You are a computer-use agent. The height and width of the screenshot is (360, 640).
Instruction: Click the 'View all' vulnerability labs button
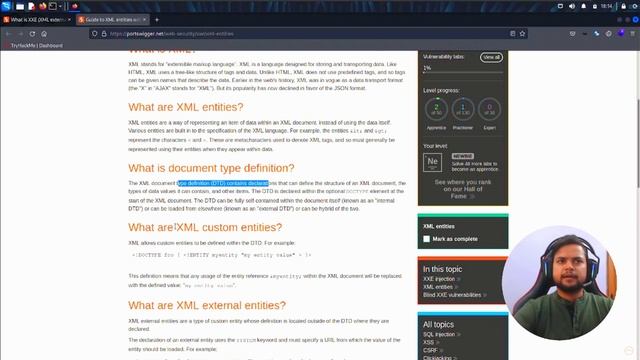(491, 57)
